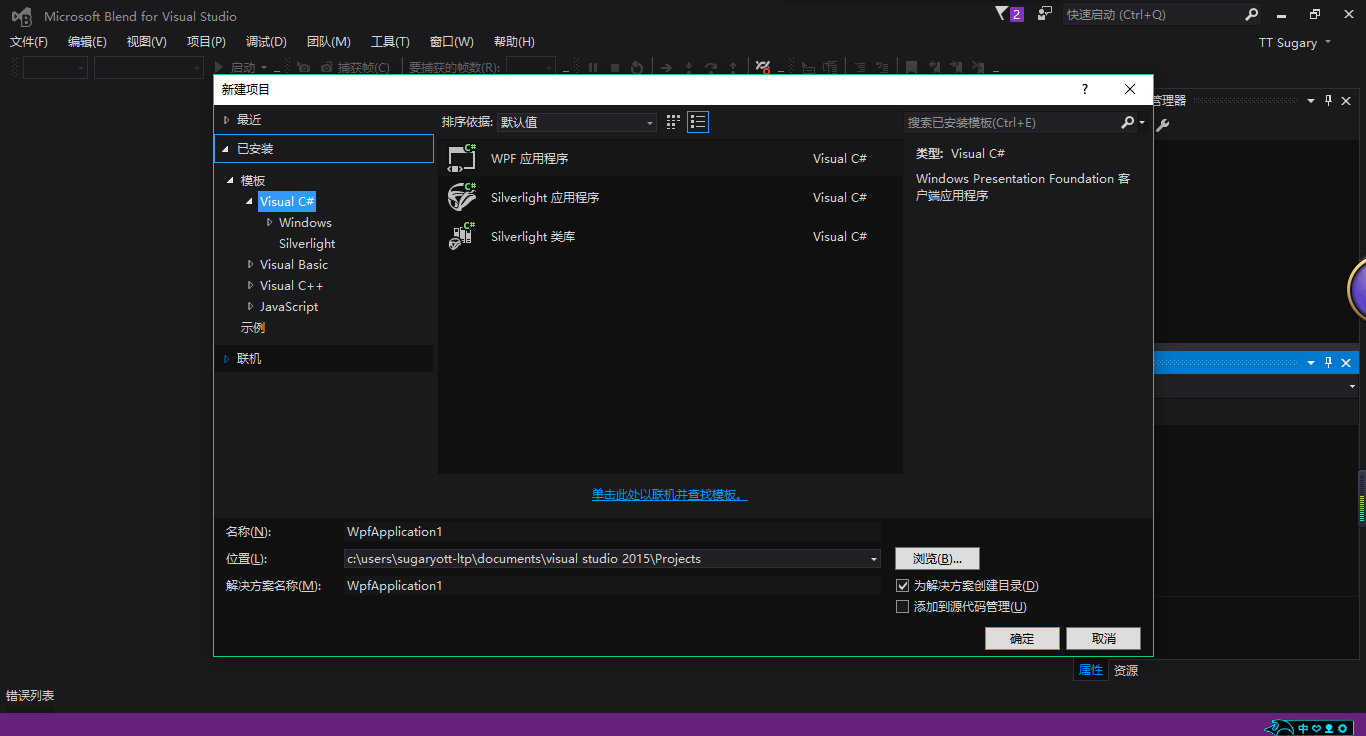
Task: Switch to the 属性 tab
Action: click(1090, 670)
